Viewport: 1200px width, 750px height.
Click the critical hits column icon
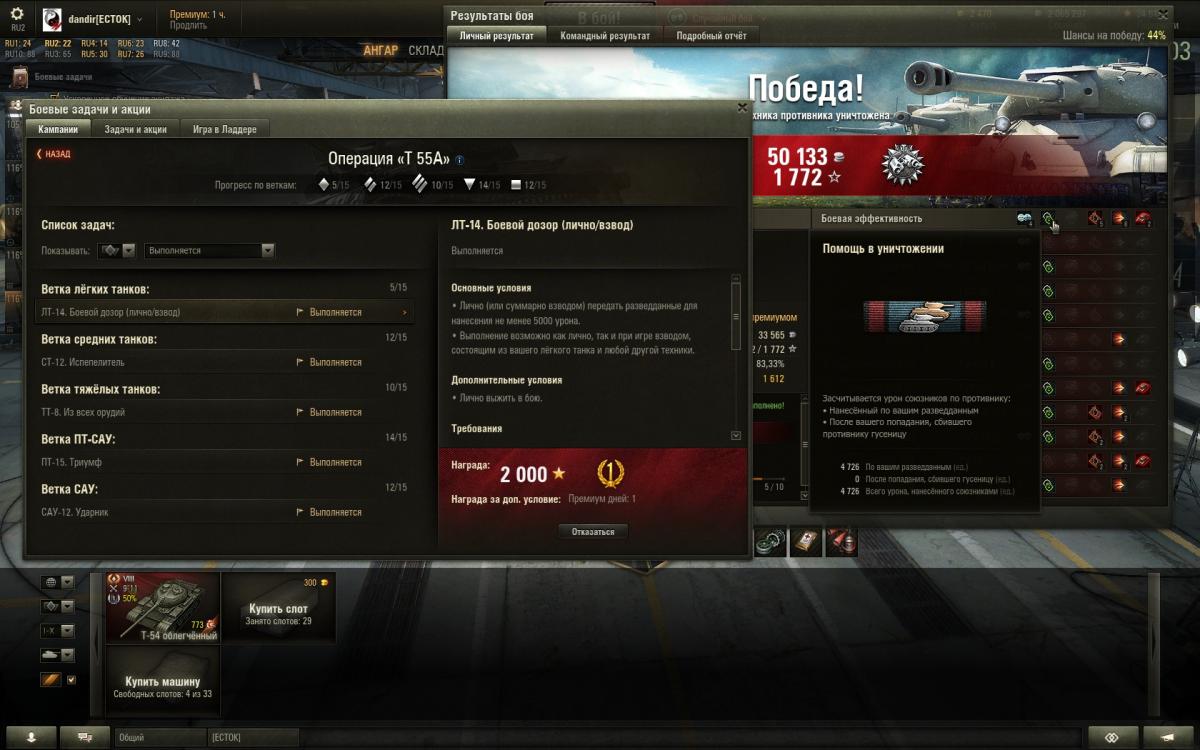(1094, 218)
